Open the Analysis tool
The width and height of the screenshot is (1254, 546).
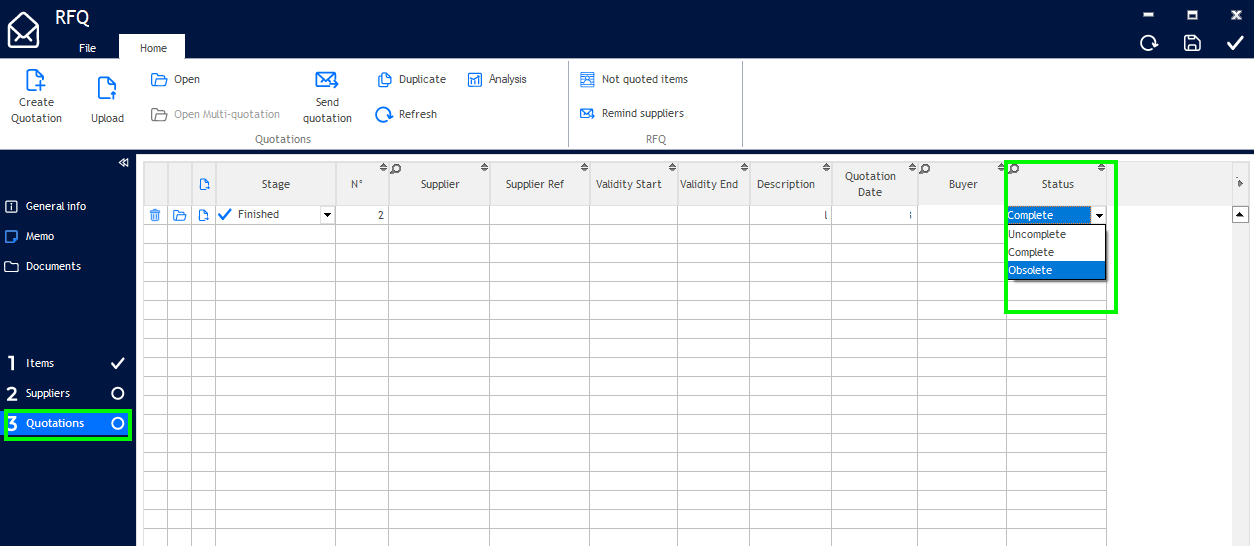(x=497, y=80)
